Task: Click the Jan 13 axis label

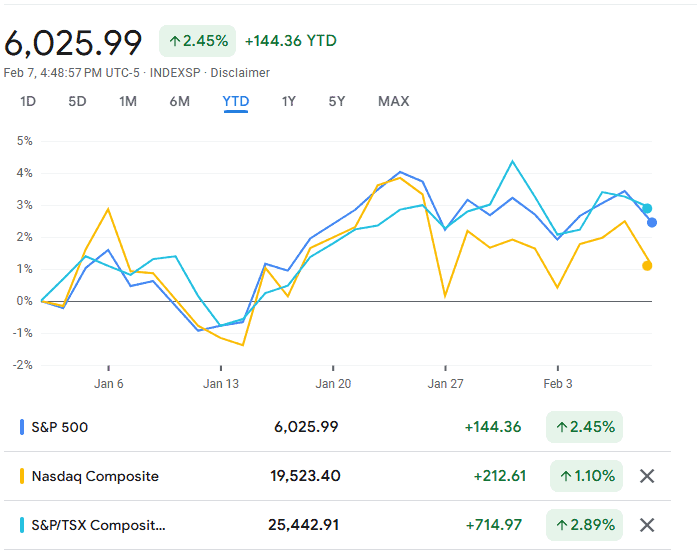Action: (x=221, y=384)
